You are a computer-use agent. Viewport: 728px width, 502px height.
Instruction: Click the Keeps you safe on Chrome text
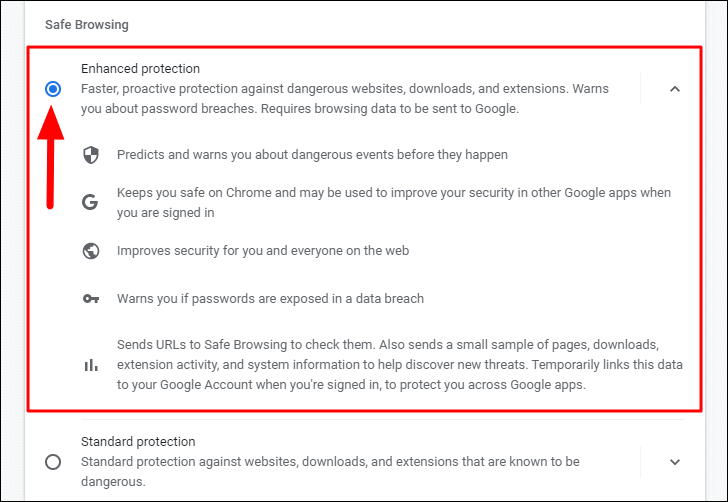point(394,202)
